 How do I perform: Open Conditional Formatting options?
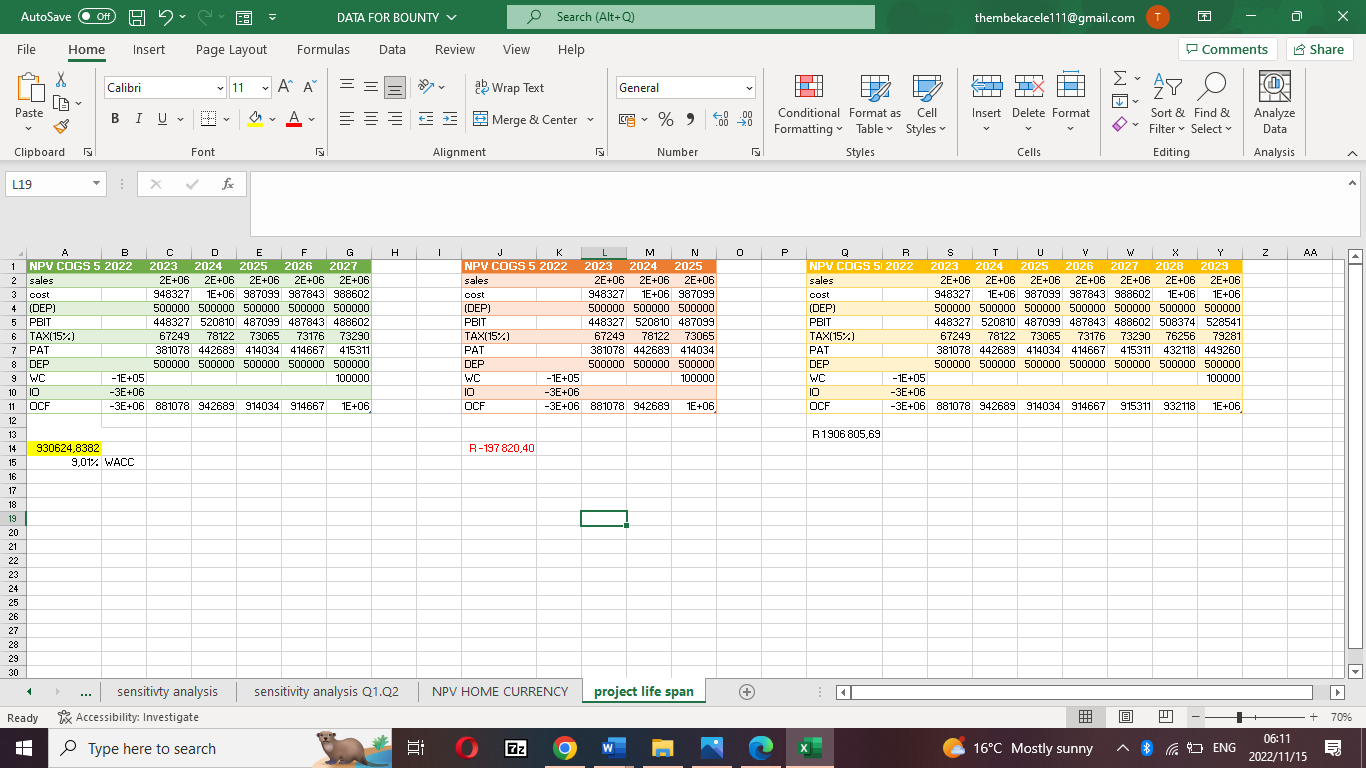pyautogui.click(x=807, y=105)
